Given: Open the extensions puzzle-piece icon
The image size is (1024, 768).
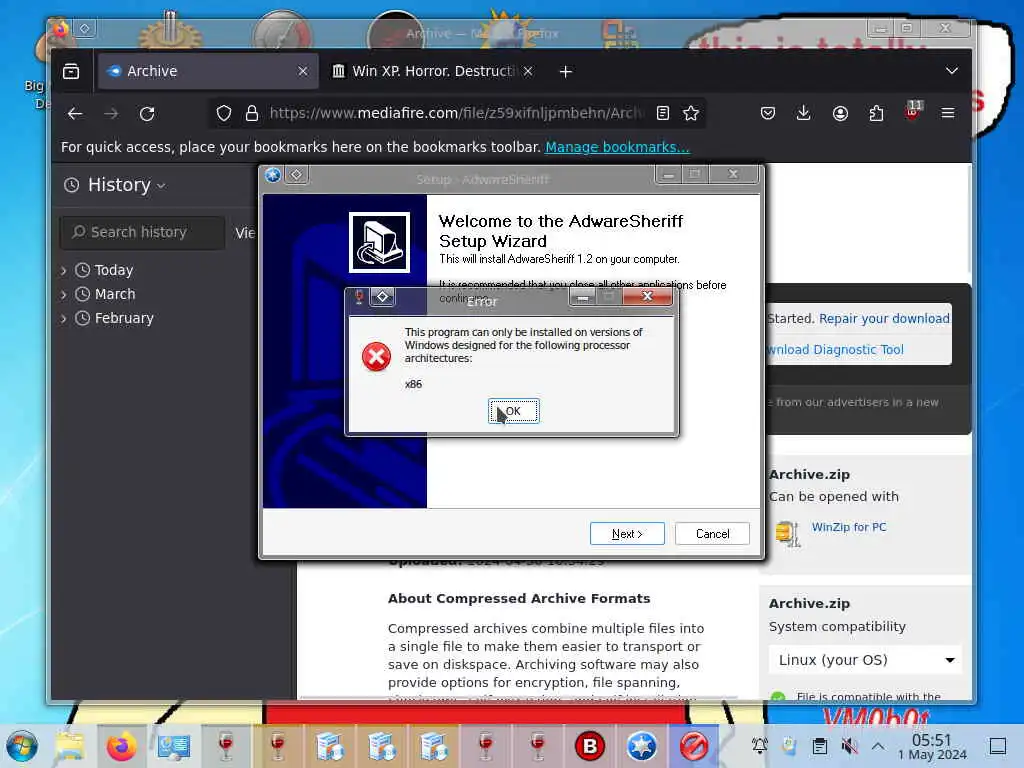Looking at the screenshot, I should point(876,114).
